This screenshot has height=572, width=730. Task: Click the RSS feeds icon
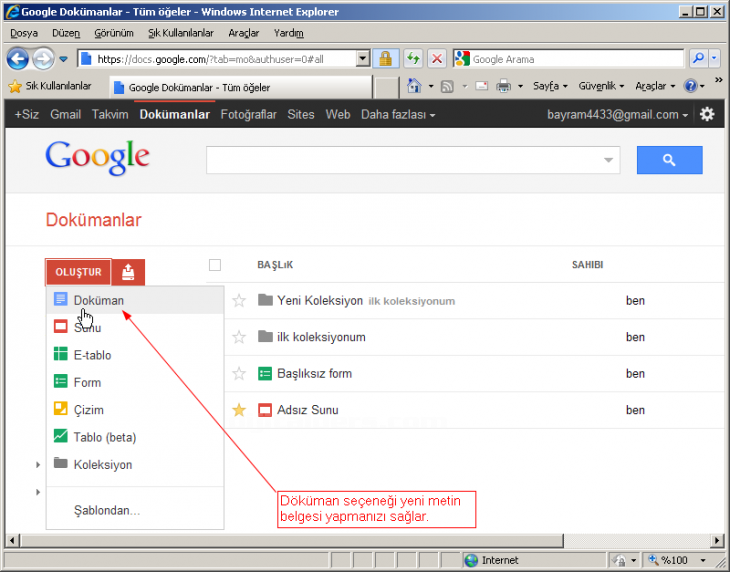click(x=447, y=86)
